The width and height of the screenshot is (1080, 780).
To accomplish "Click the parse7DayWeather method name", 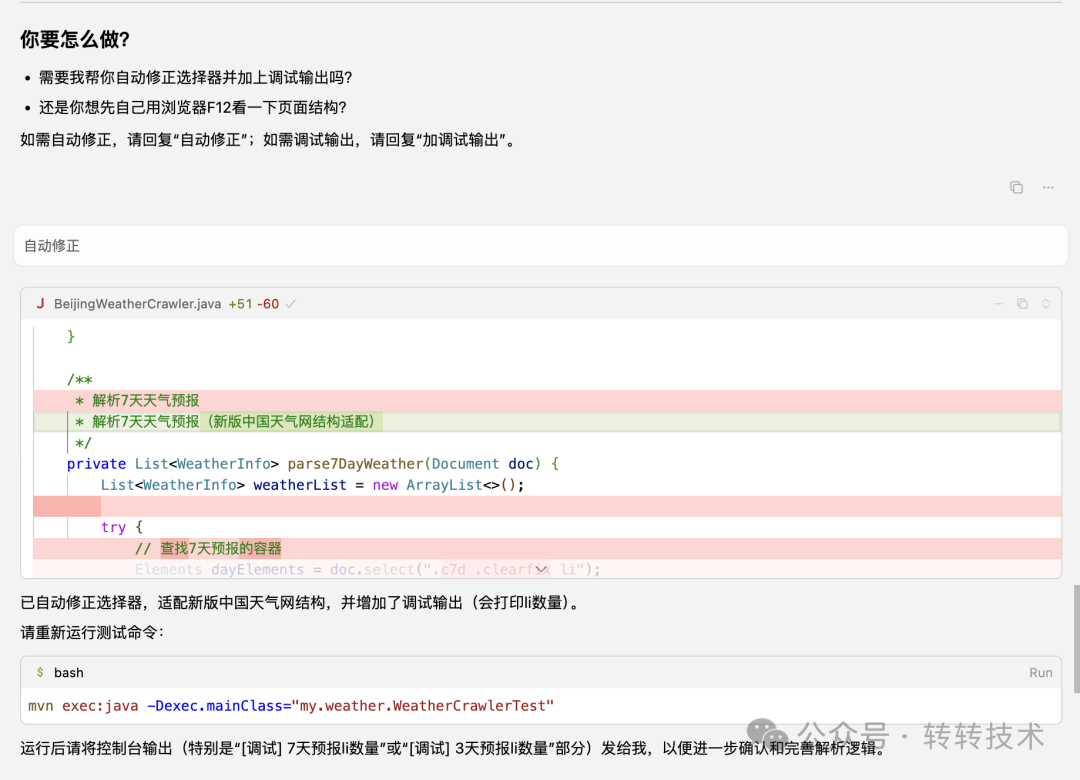I will 355,464.
